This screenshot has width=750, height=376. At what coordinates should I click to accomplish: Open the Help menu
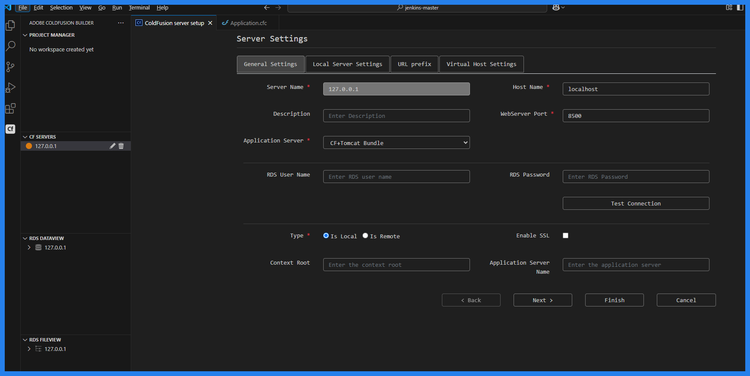[162, 8]
